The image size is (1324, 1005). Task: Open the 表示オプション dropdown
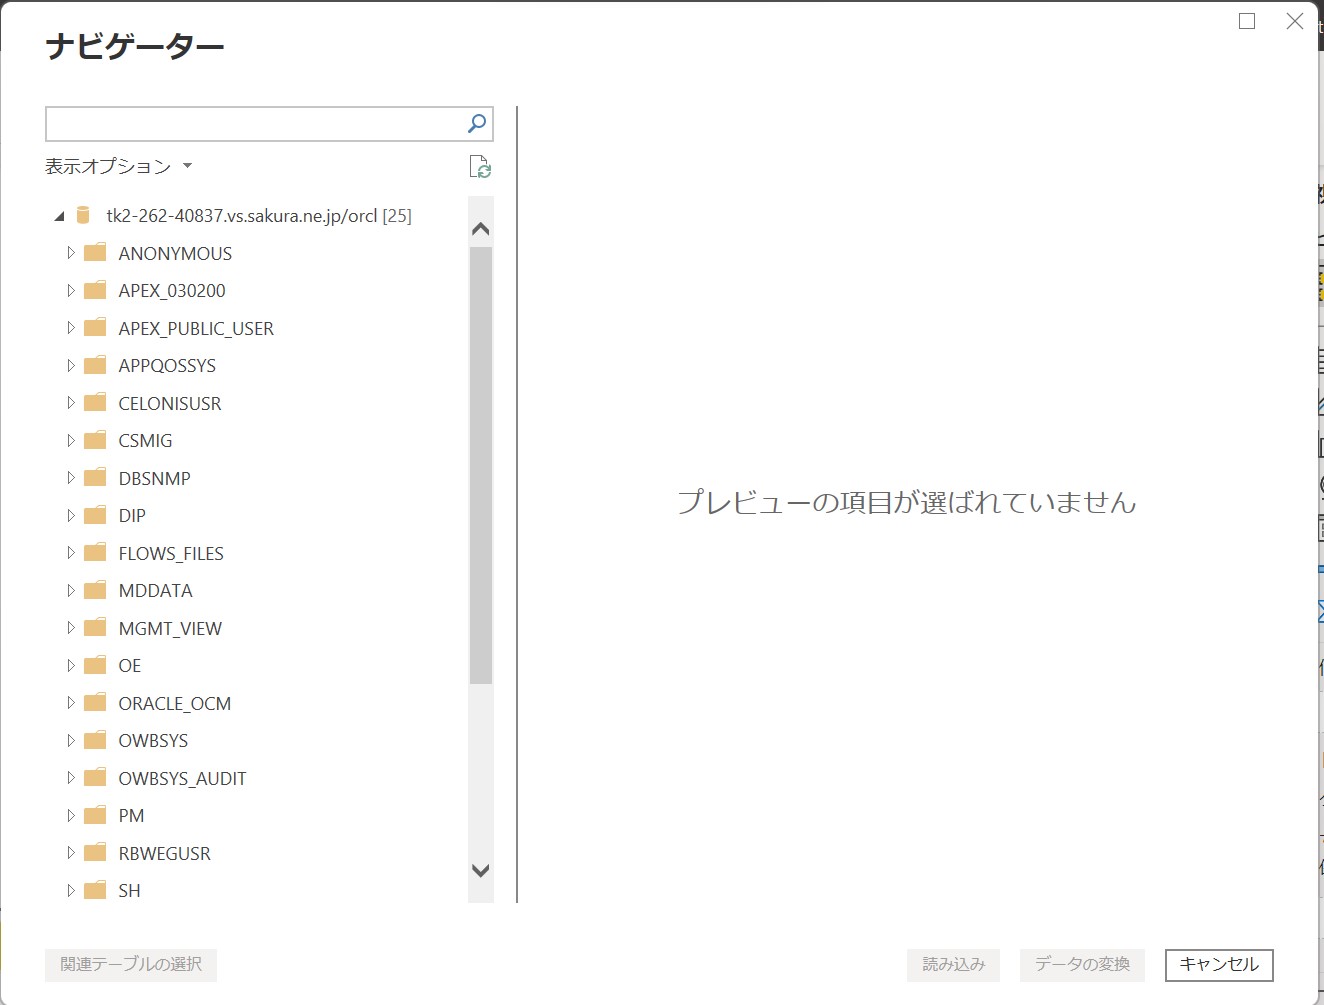[118, 167]
